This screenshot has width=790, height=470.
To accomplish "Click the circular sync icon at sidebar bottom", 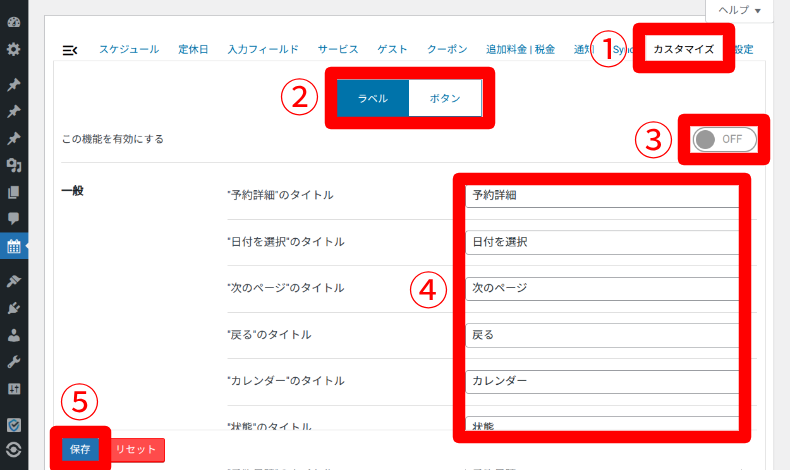I will [x=14, y=449].
